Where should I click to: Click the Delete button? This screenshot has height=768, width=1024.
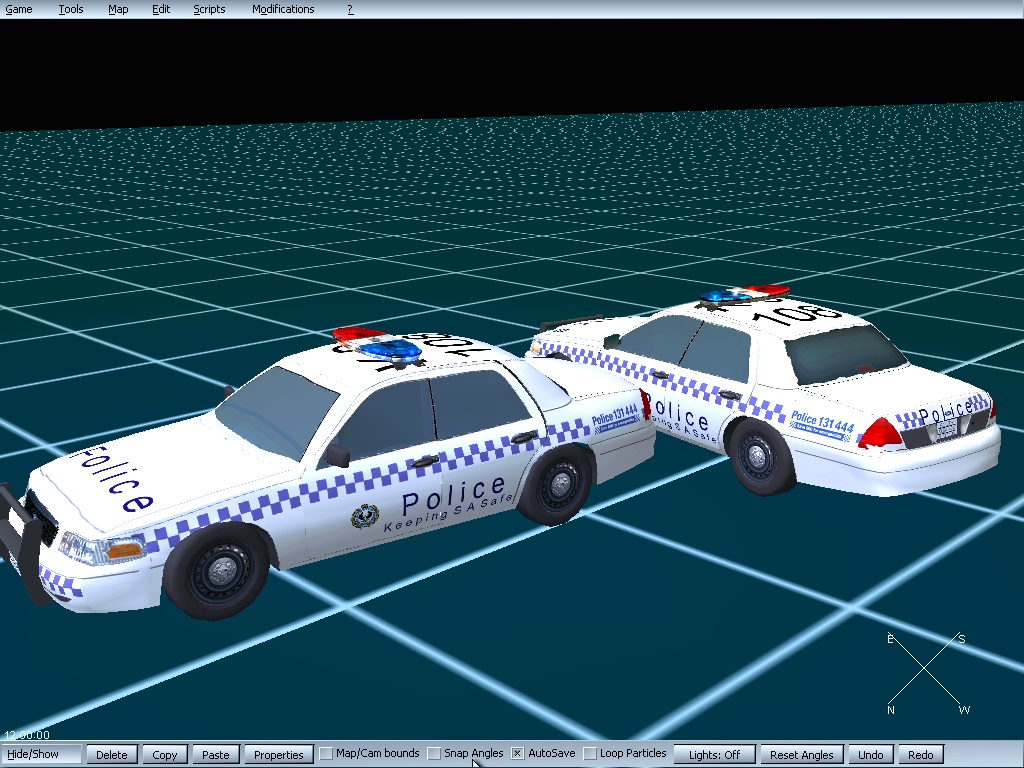[112, 754]
